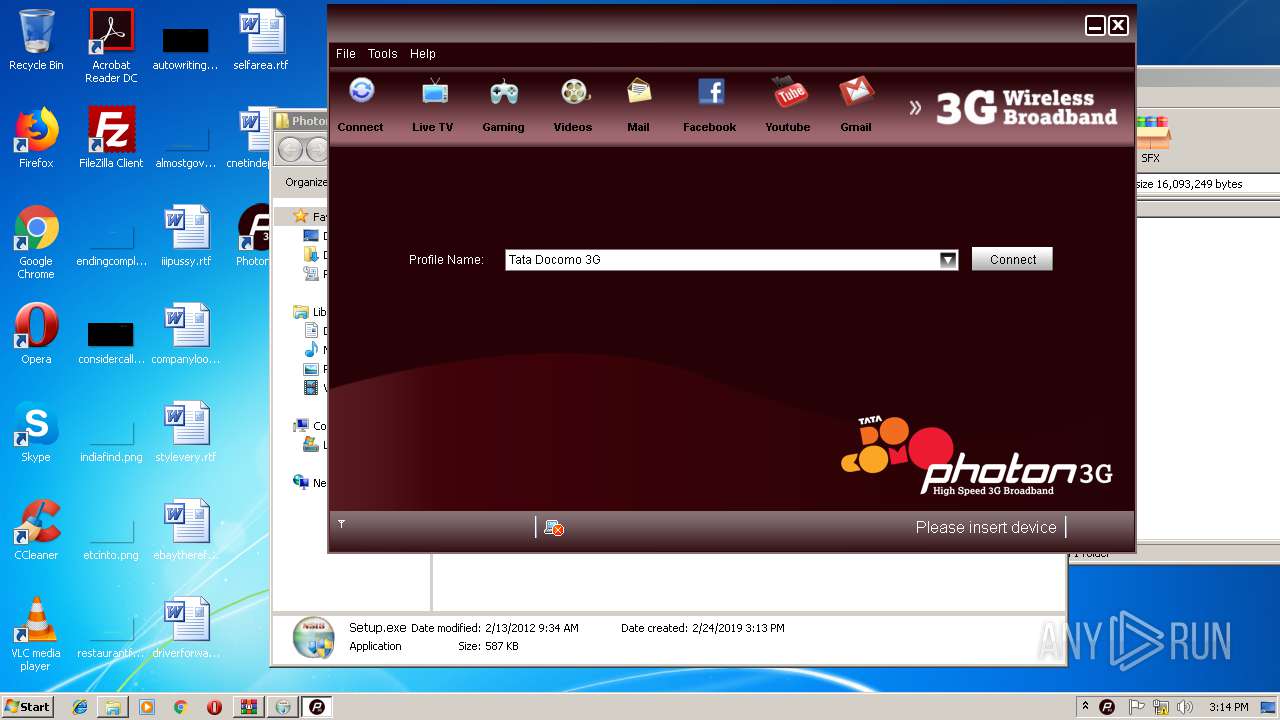The image size is (1280, 720).
Task: Switch to the Photon taskbar button
Action: [317, 707]
